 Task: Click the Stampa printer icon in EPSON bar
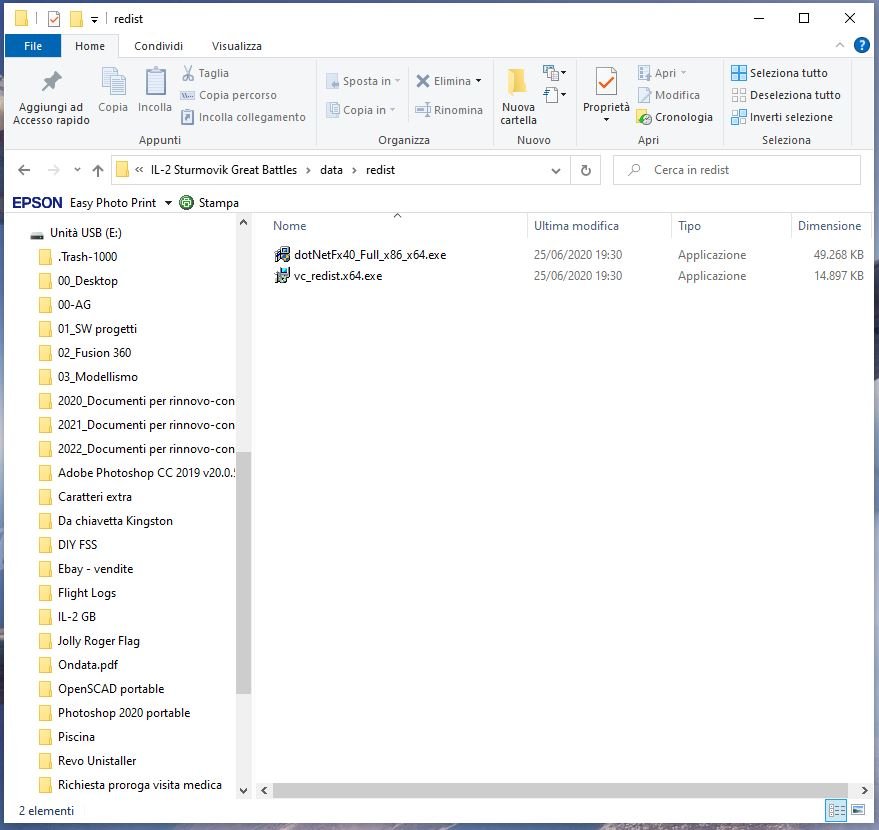pyautogui.click(x=186, y=202)
